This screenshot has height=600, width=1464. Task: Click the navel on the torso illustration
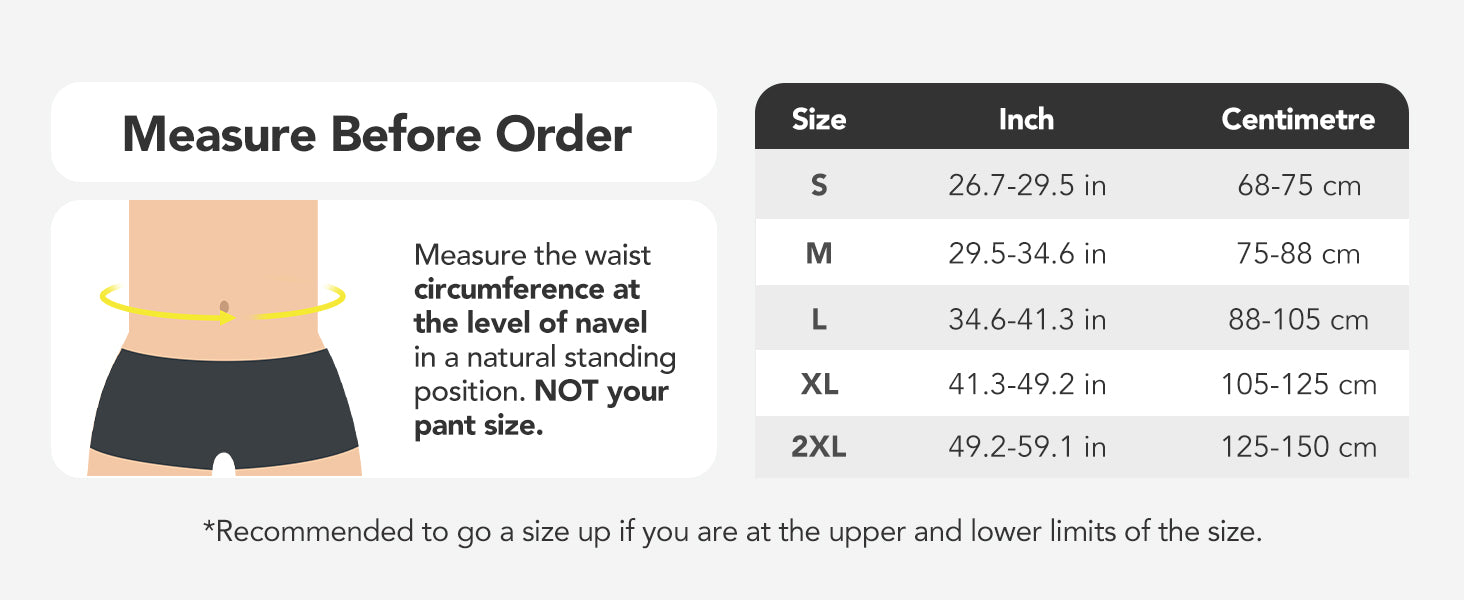point(224,305)
